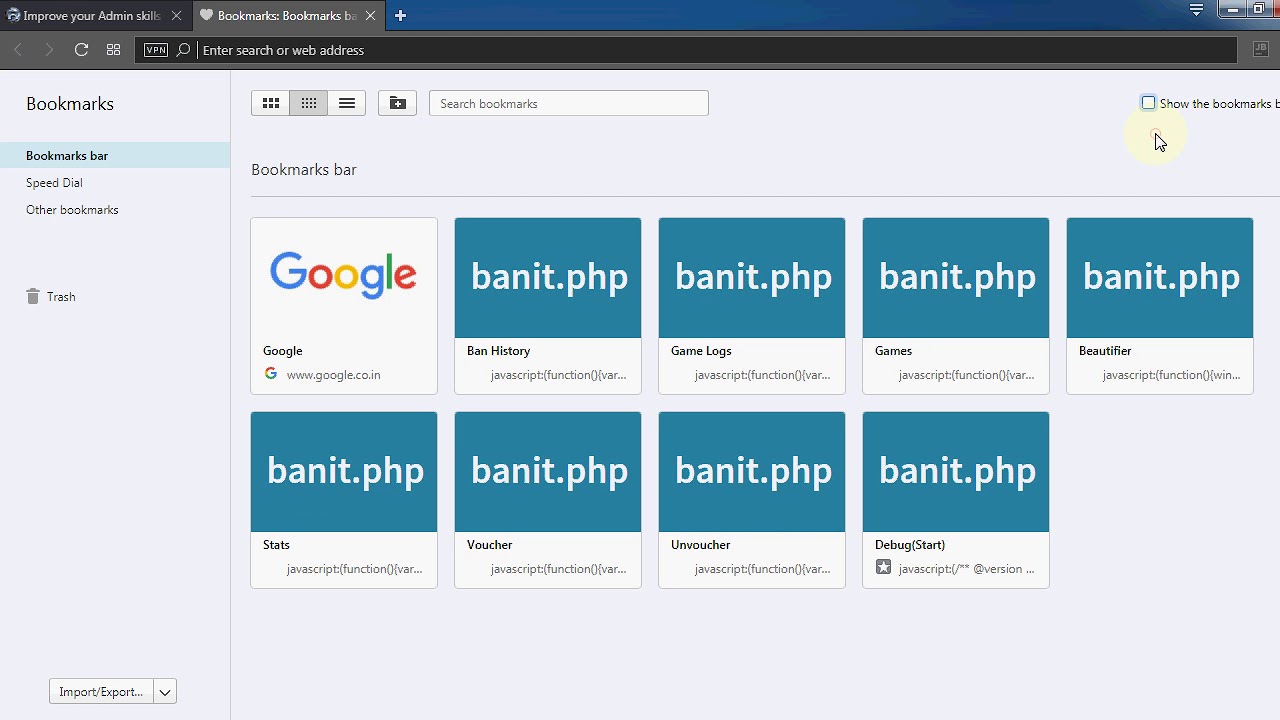This screenshot has width=1280, height=720.
Task: Open the Games bookmark thumbnail
Action: [956, 278]
